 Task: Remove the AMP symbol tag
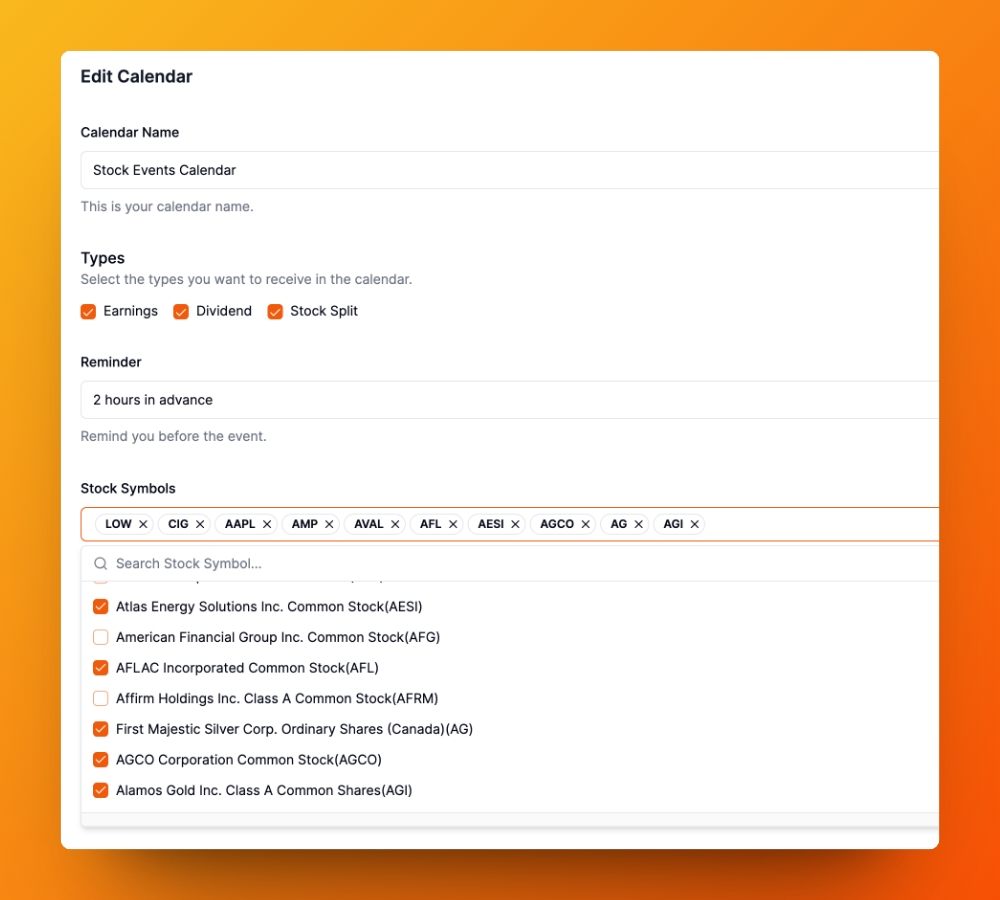329,524
